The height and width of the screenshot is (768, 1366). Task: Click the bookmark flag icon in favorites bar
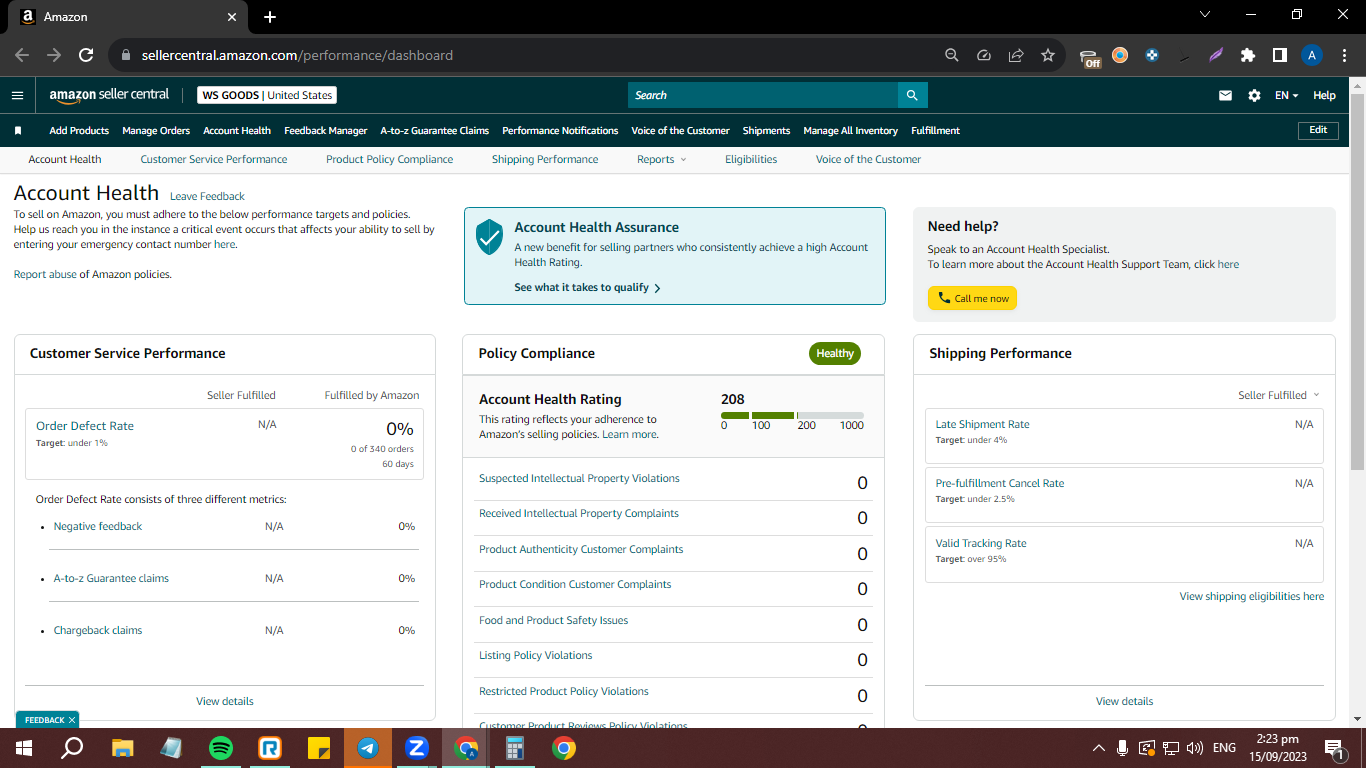click(18, 130)
